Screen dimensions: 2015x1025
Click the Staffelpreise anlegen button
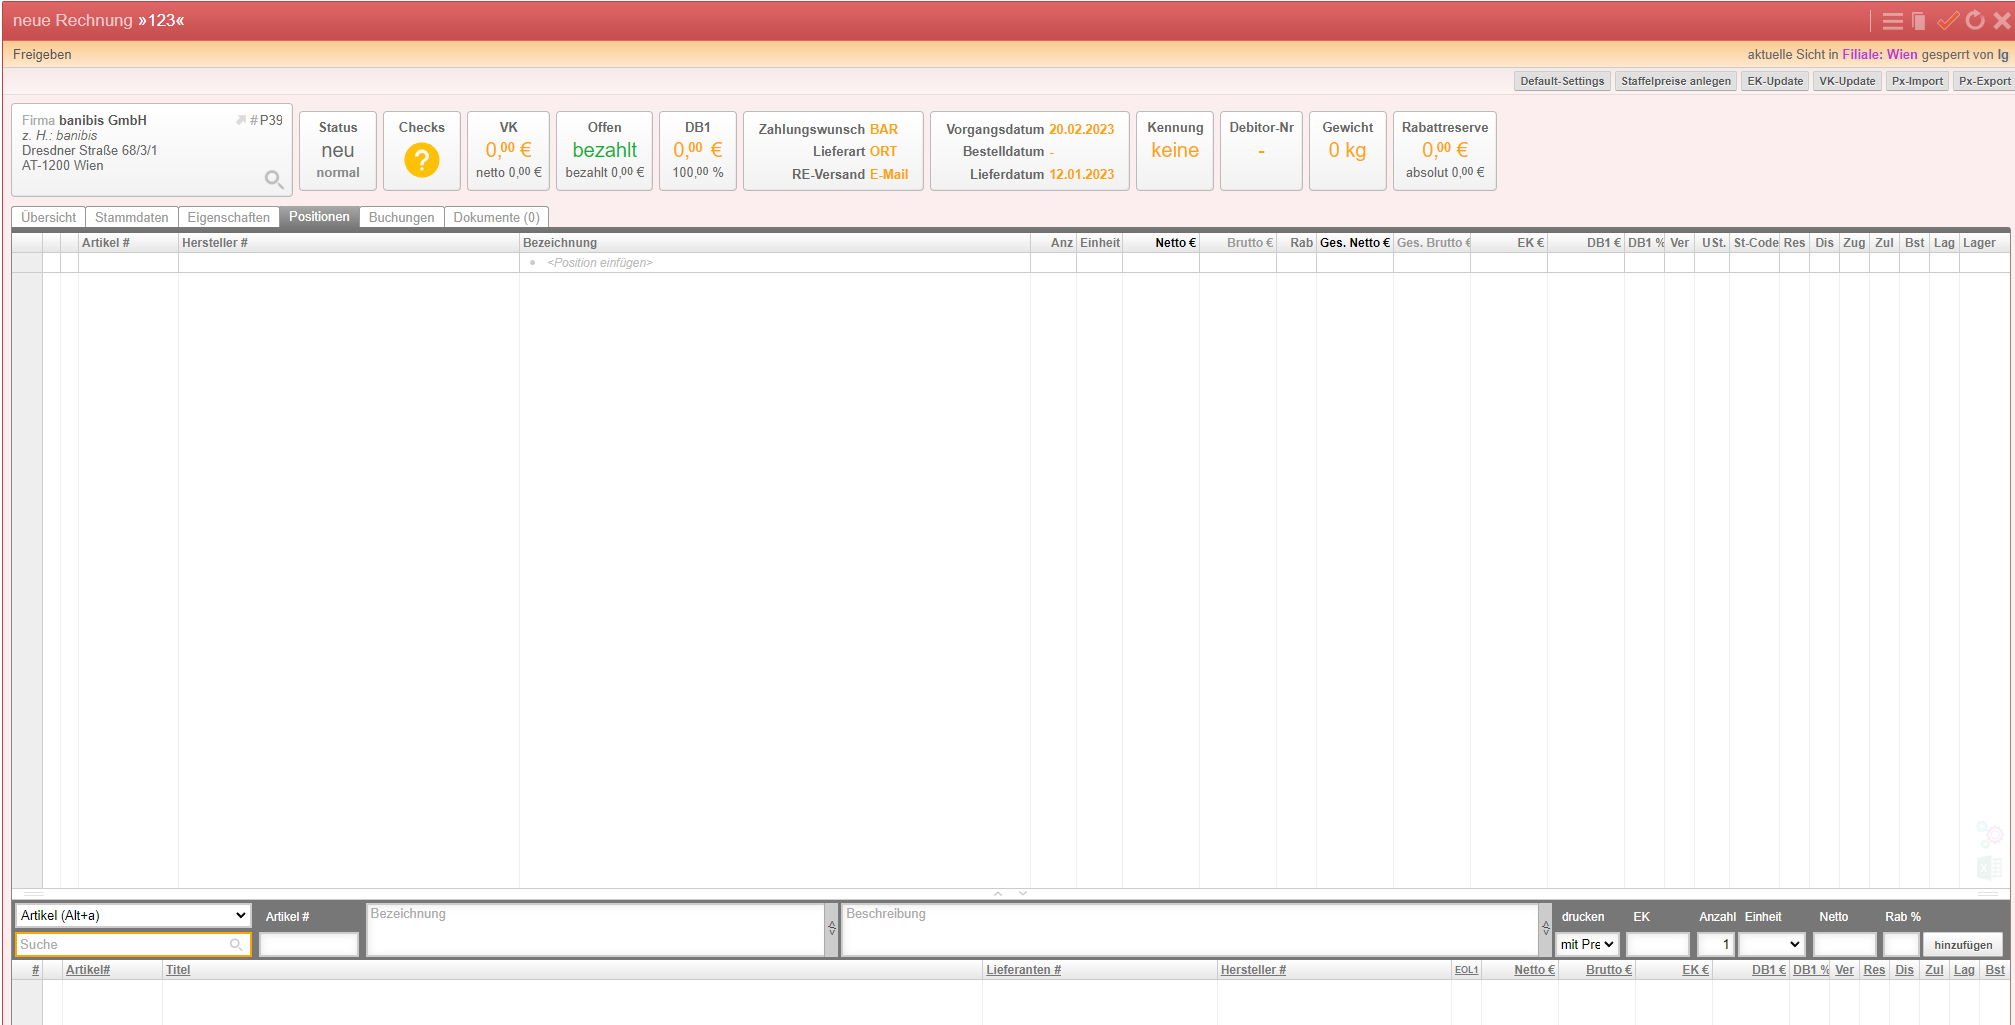1676,81
